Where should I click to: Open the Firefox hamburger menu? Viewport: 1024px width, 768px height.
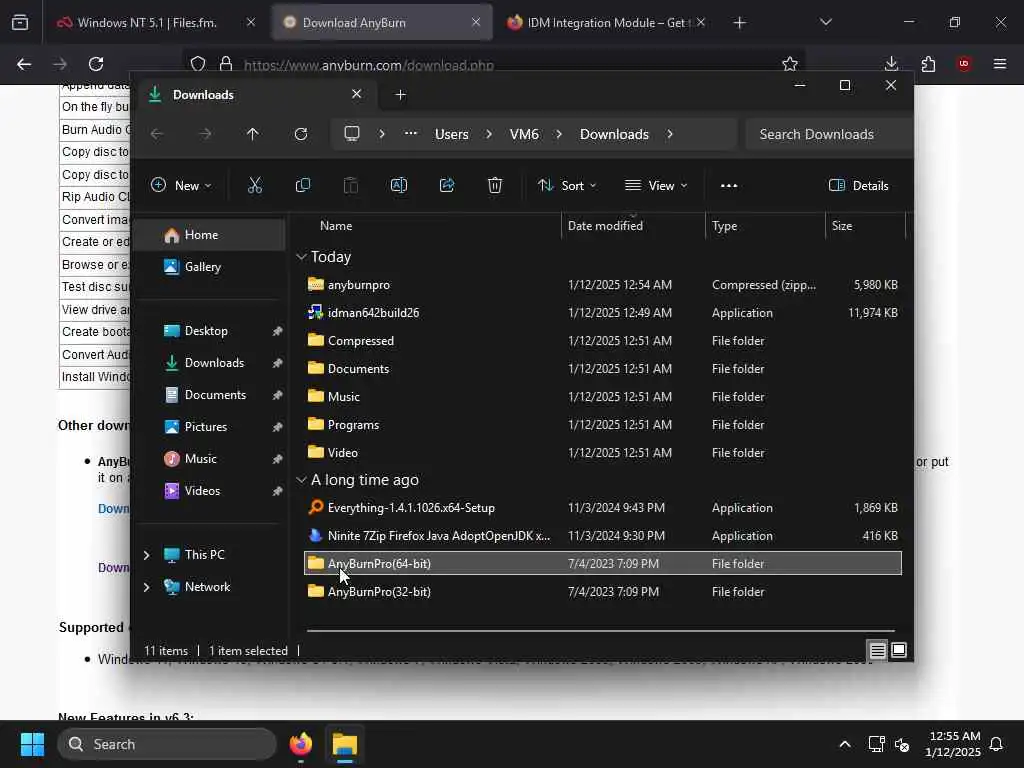point(1000,64)
